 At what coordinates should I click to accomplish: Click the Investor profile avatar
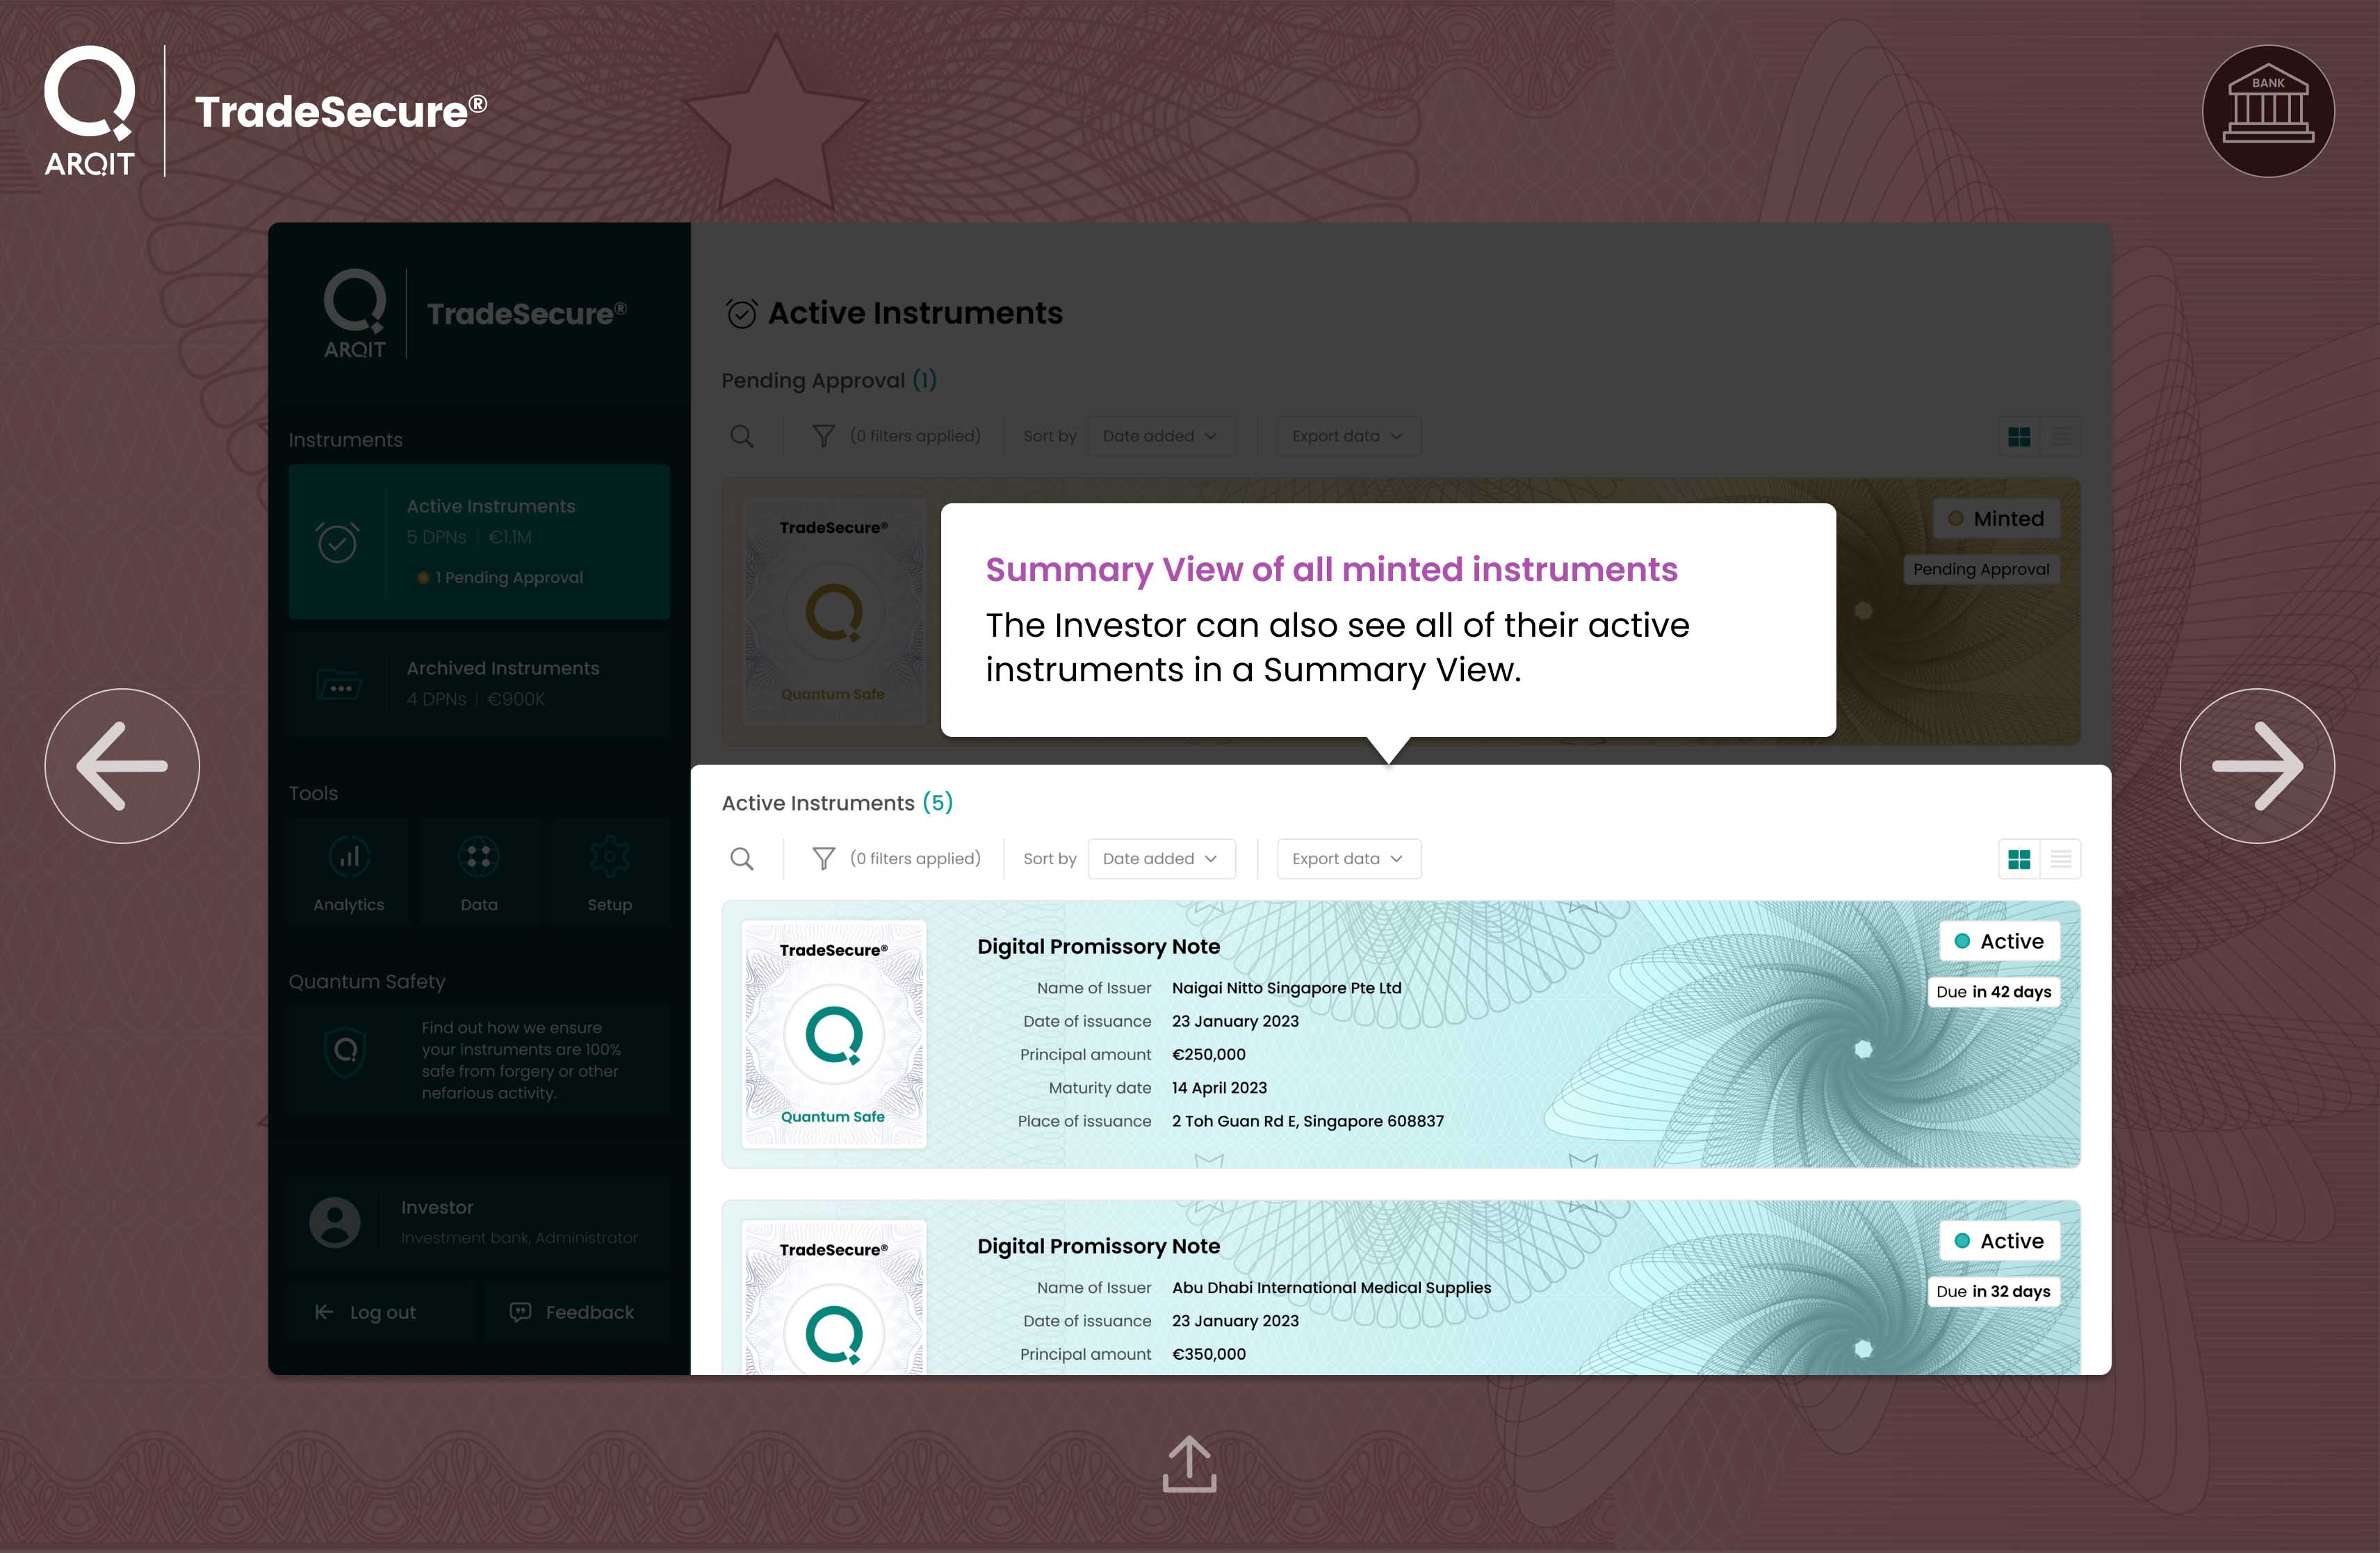(x=335, y=1222)
